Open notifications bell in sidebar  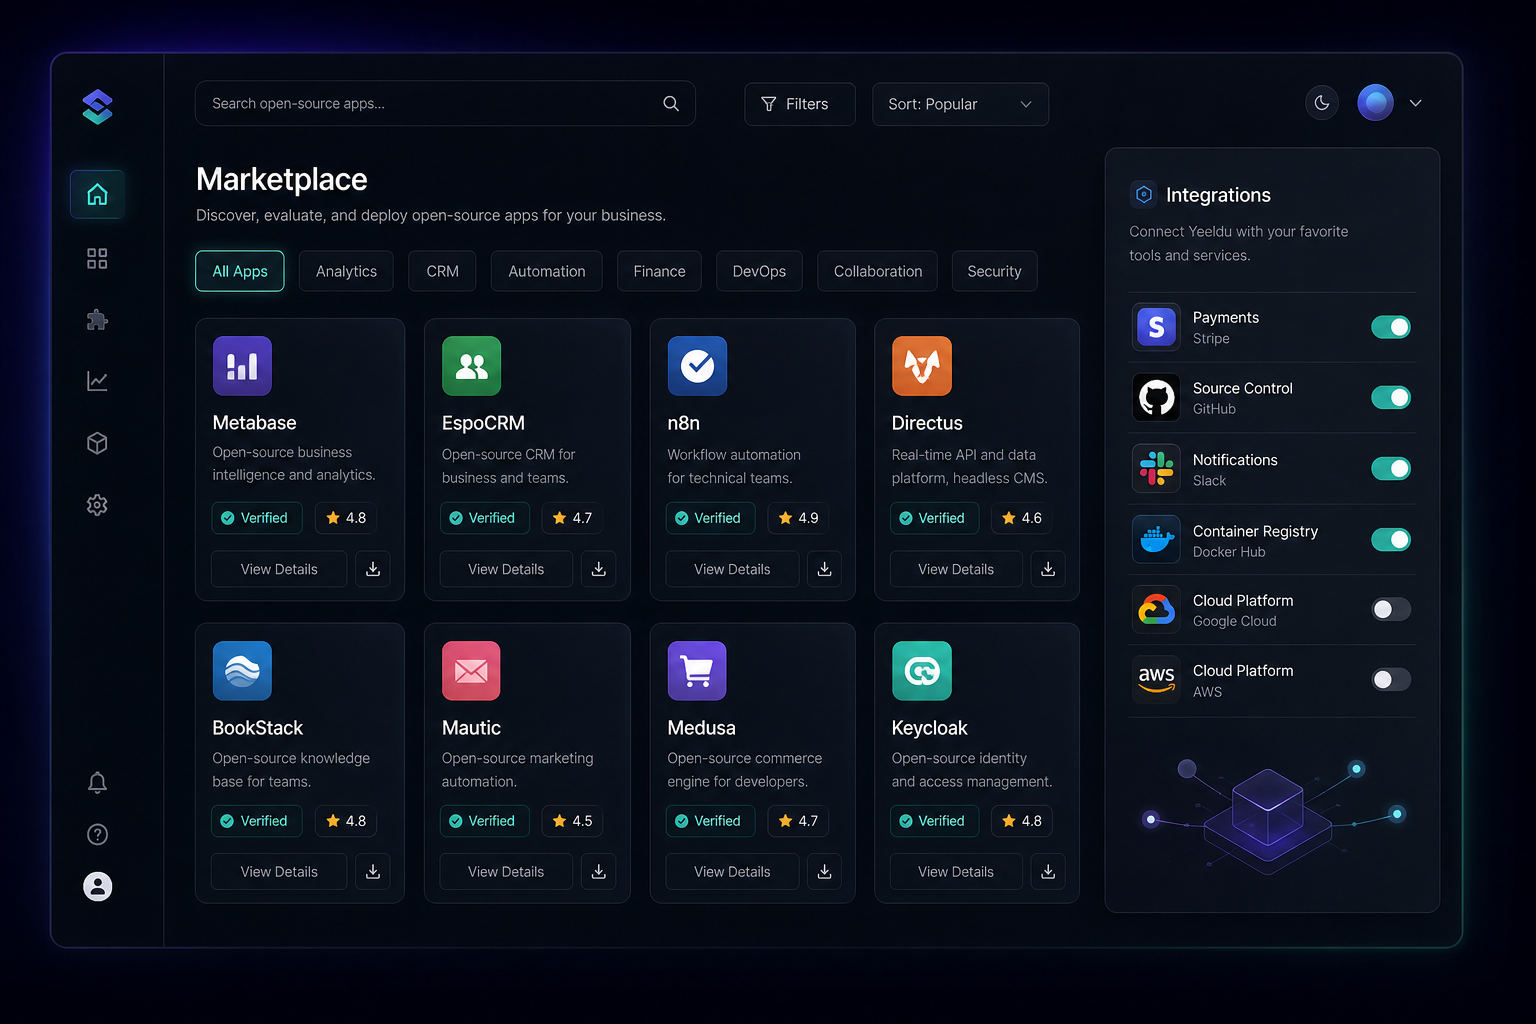(97, 782)
